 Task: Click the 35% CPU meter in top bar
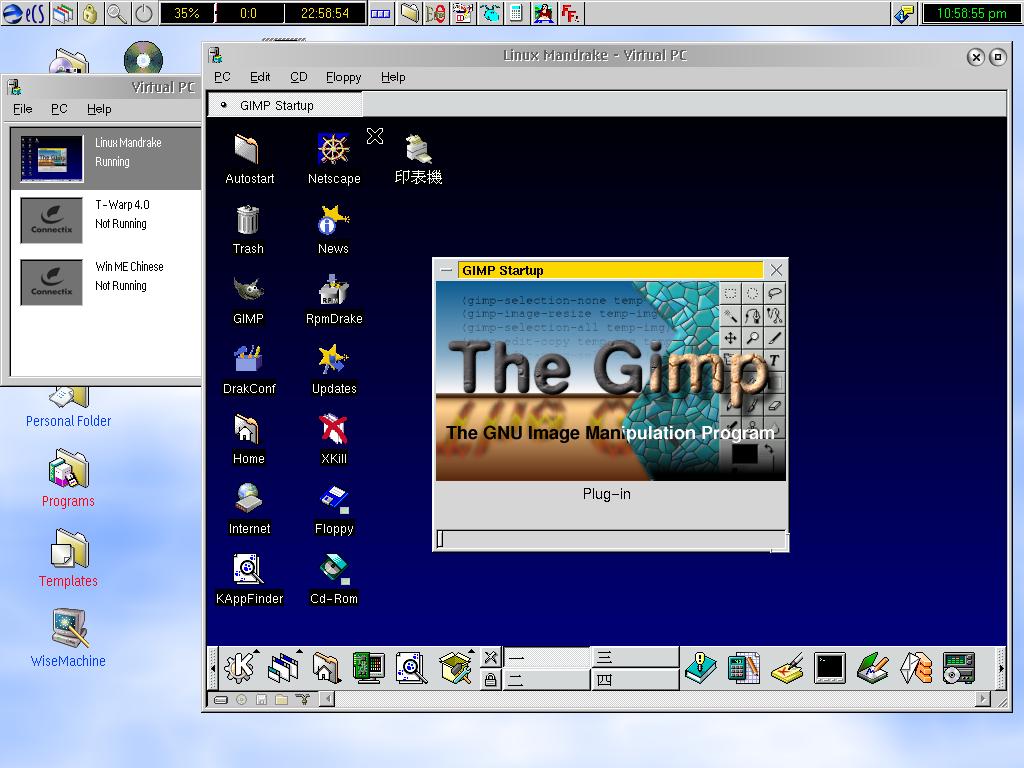point(187,13)
